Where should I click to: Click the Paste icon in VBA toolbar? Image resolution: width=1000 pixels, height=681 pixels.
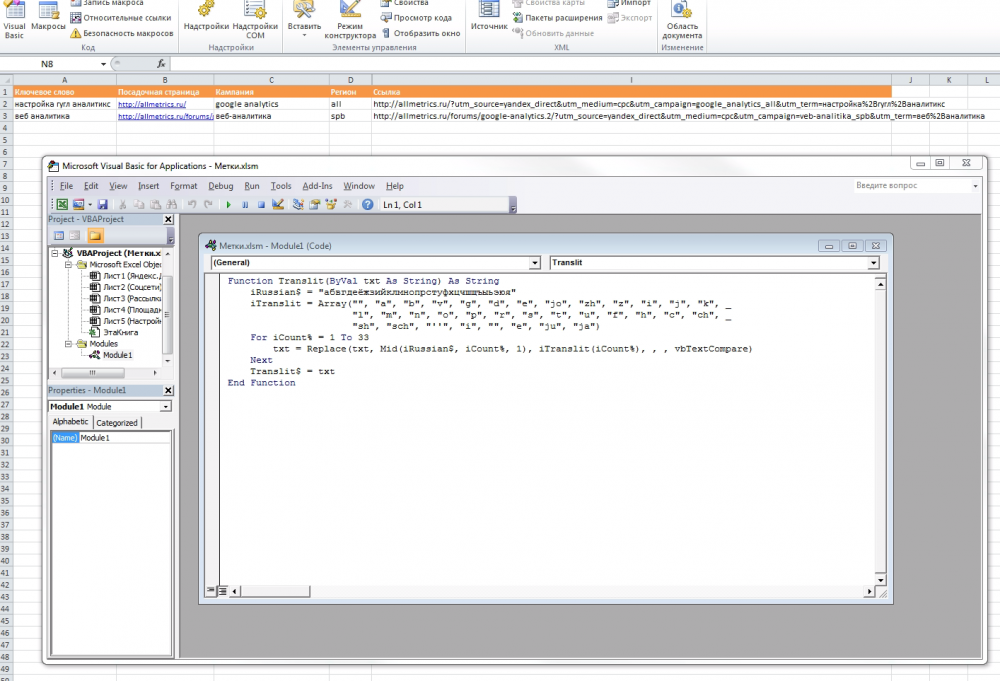pyautogui.click(x=155, y=205)
